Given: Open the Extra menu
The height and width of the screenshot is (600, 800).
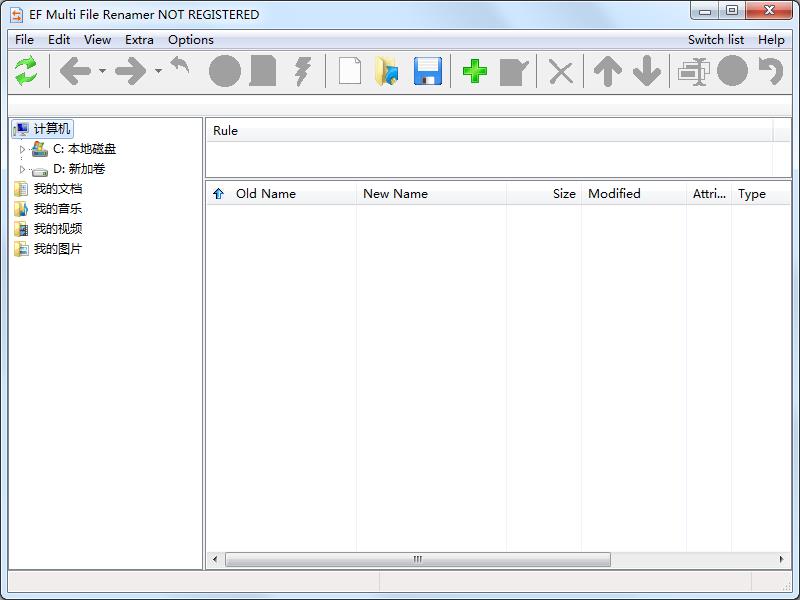Looking at the screenshot, I should pos(139,40).
